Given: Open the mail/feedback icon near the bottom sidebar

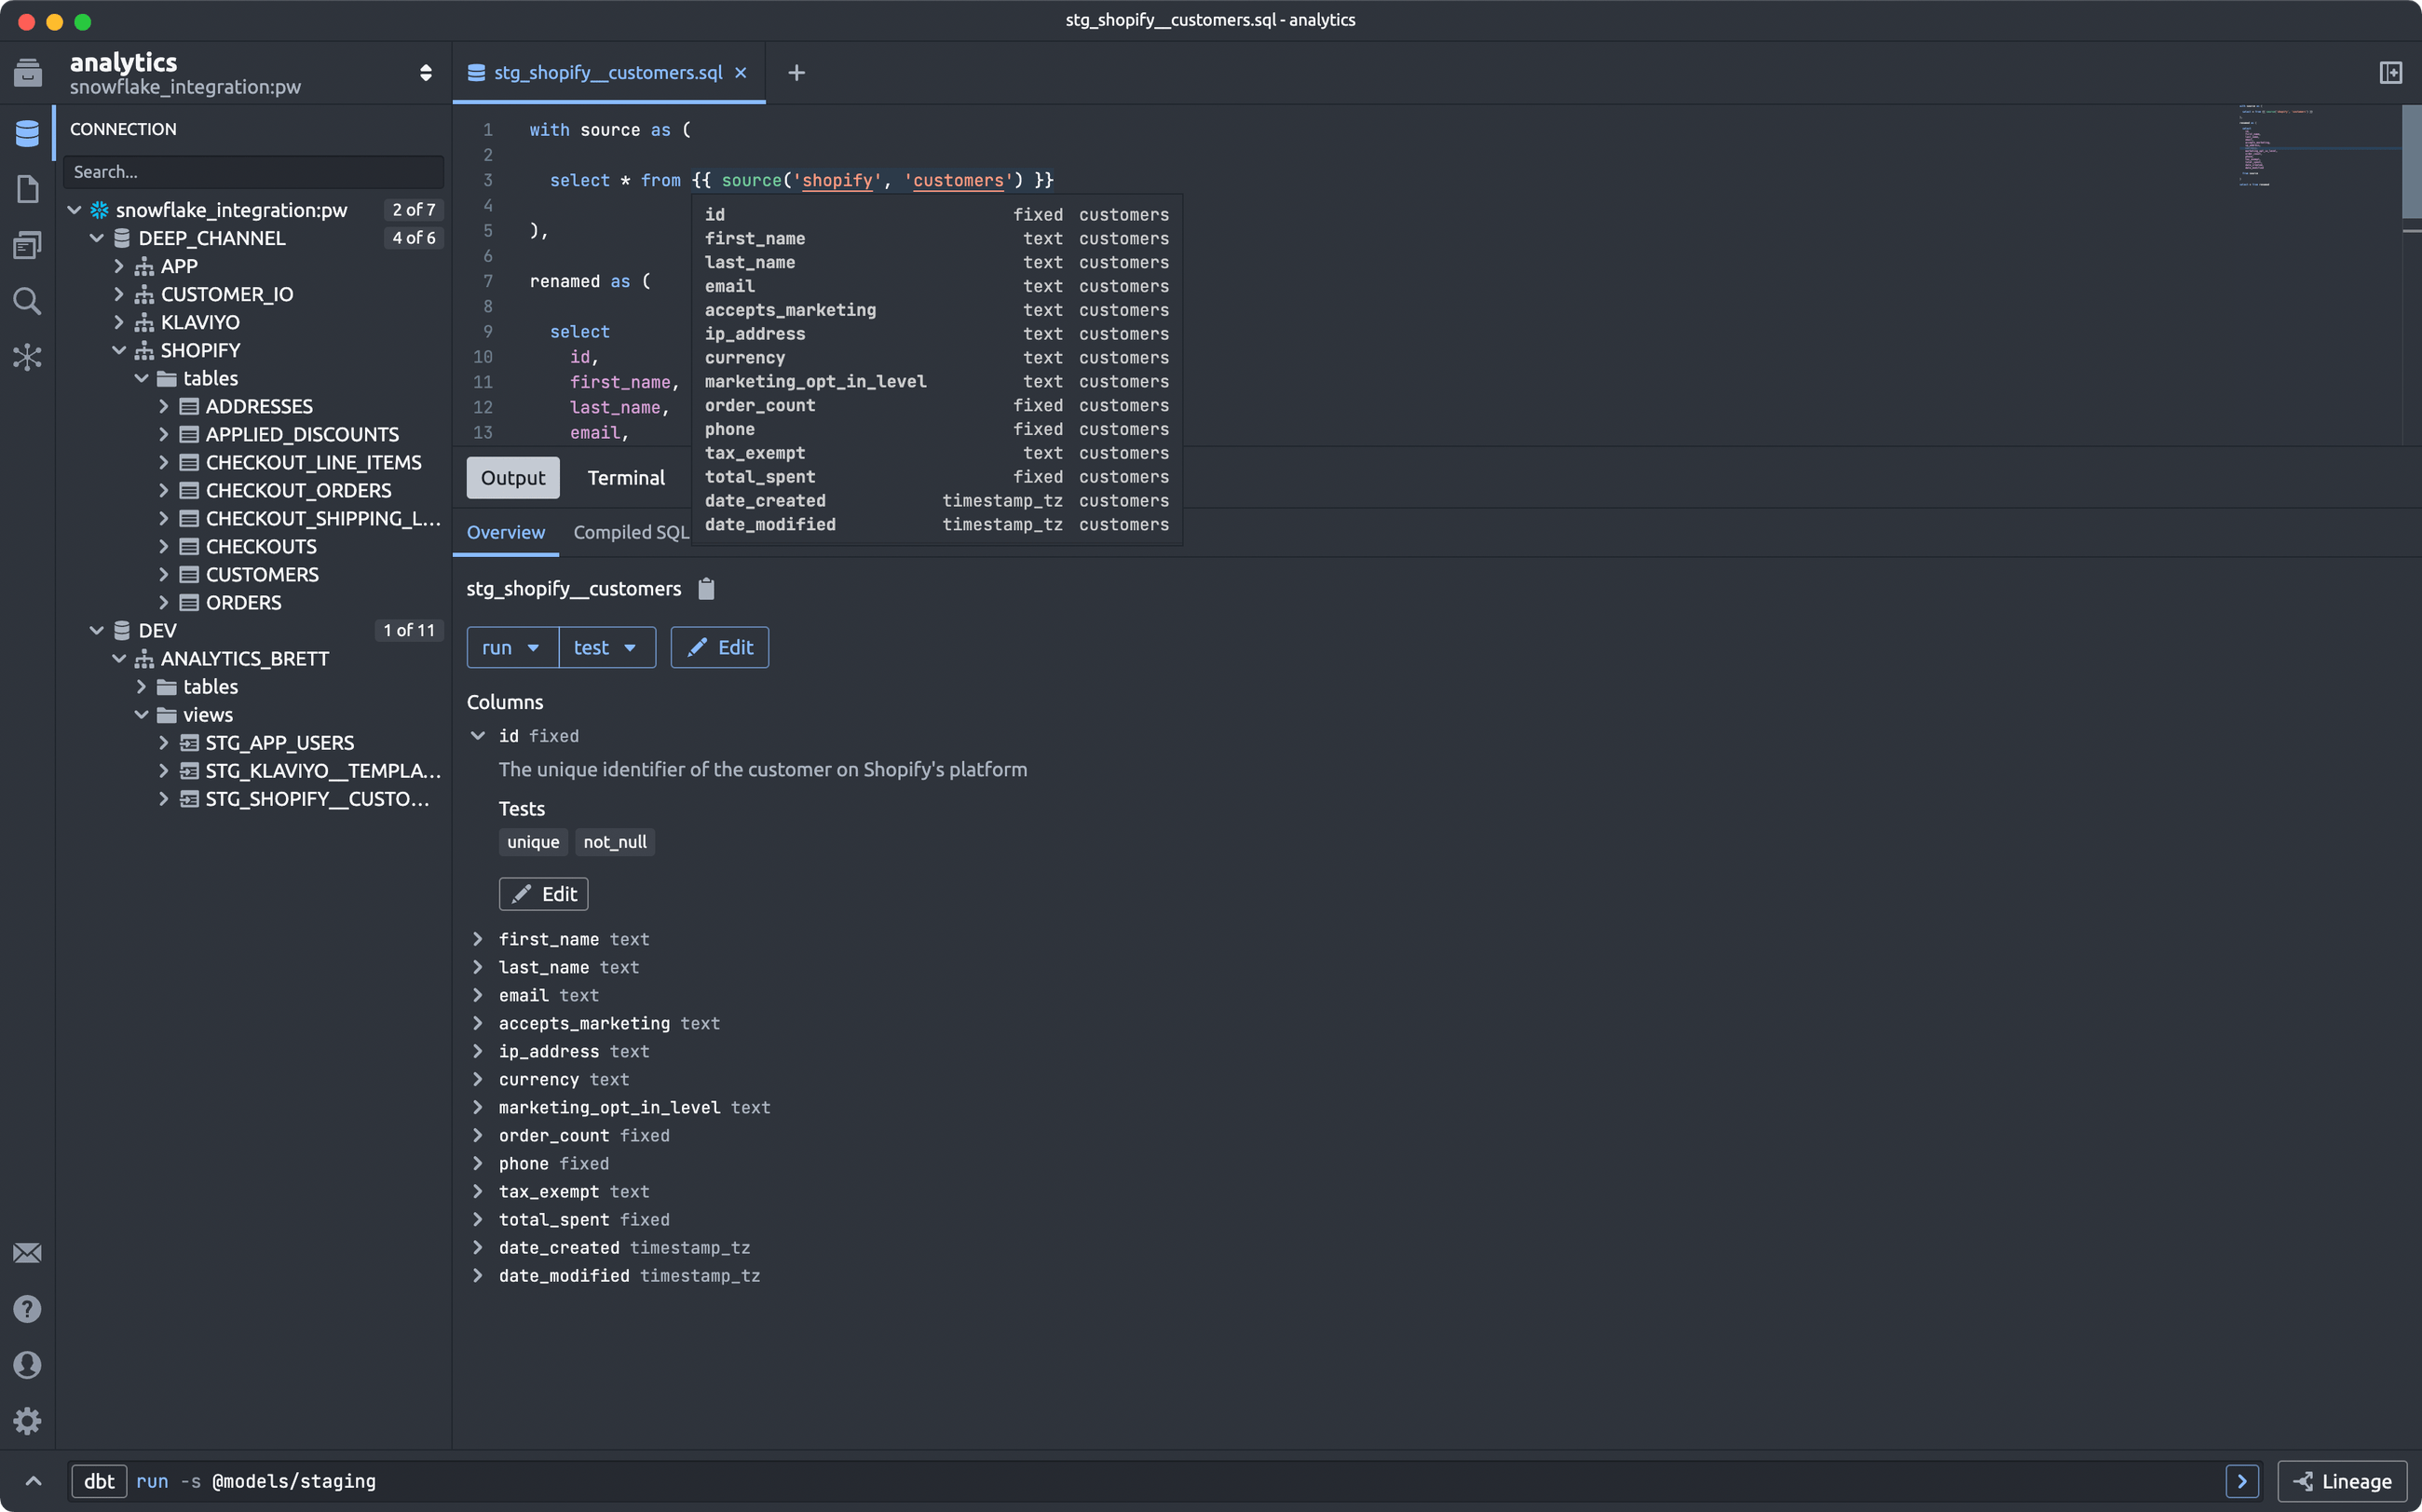Looking at the screenshot, I should 27,1253.
